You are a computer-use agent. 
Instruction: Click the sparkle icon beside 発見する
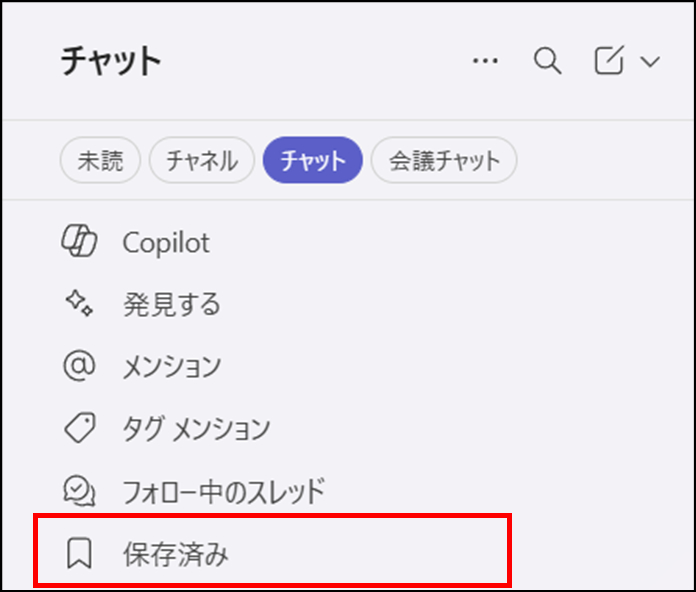78,304
